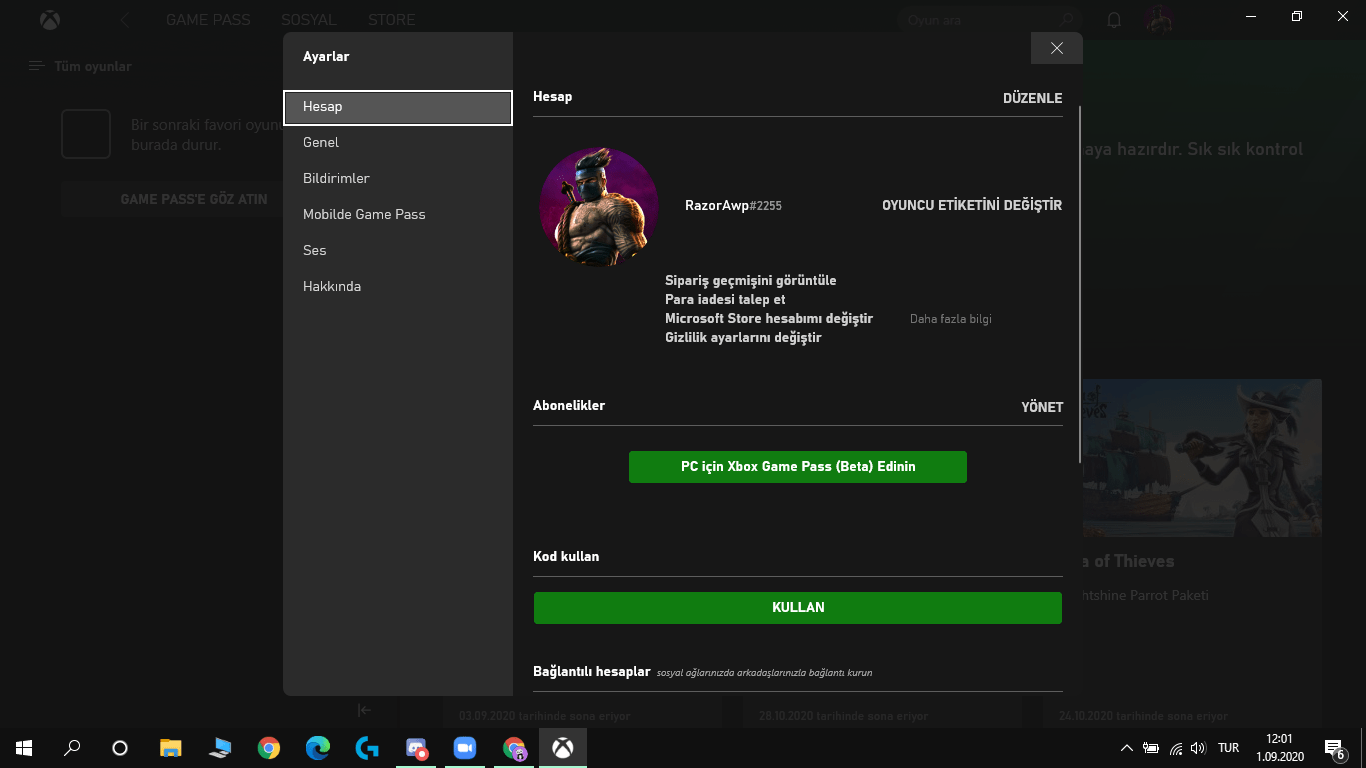Image resolution: width=1366 pixels, height=768 pixels.
Task: Open Mobilde Game Pass settings
Action: point(398,214)
